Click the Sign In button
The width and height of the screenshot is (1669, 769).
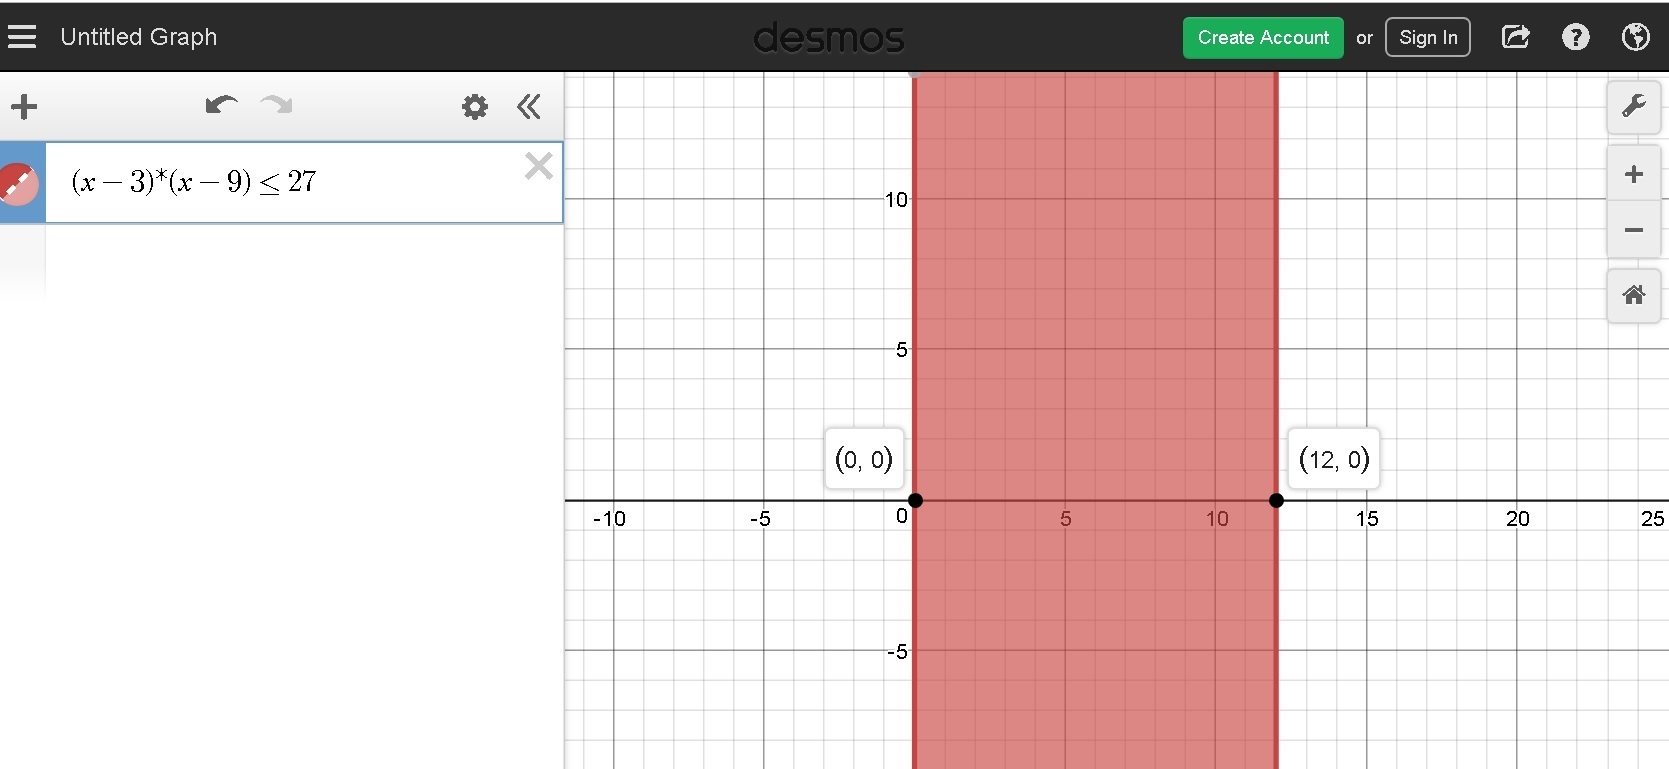click(x=1427, y=38)
